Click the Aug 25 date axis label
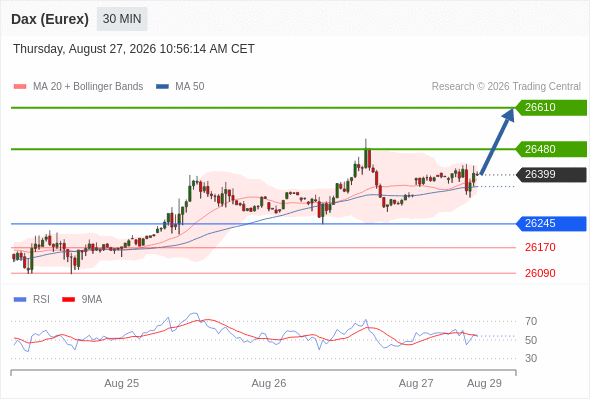Viewport: 590px width, 400px height. tap(122, 383)
